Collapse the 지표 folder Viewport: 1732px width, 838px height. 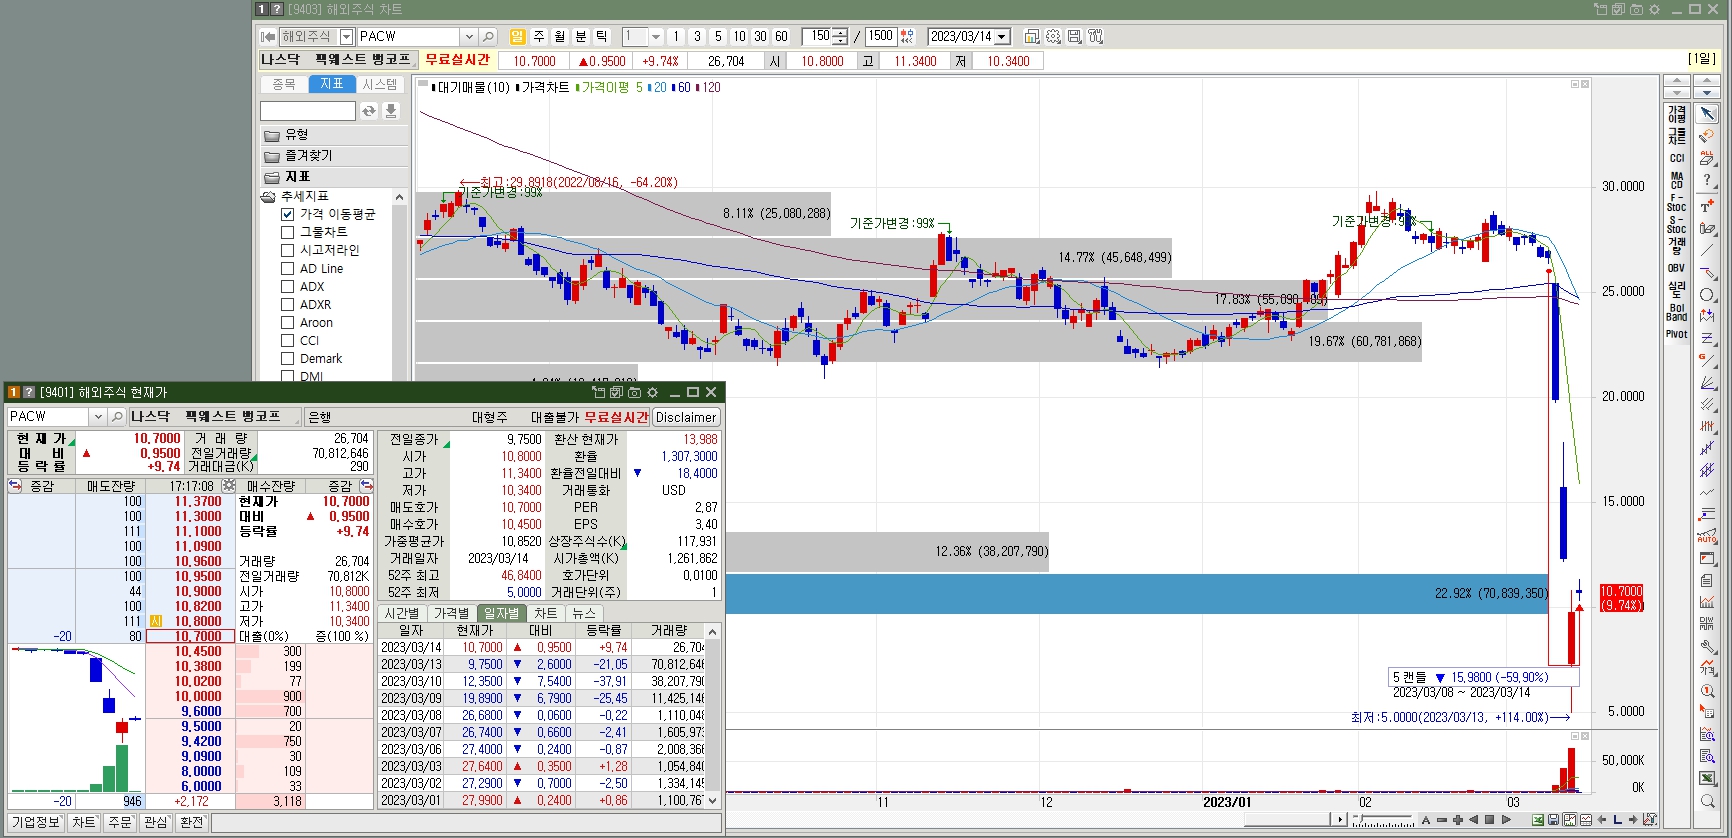pos(334,177)
